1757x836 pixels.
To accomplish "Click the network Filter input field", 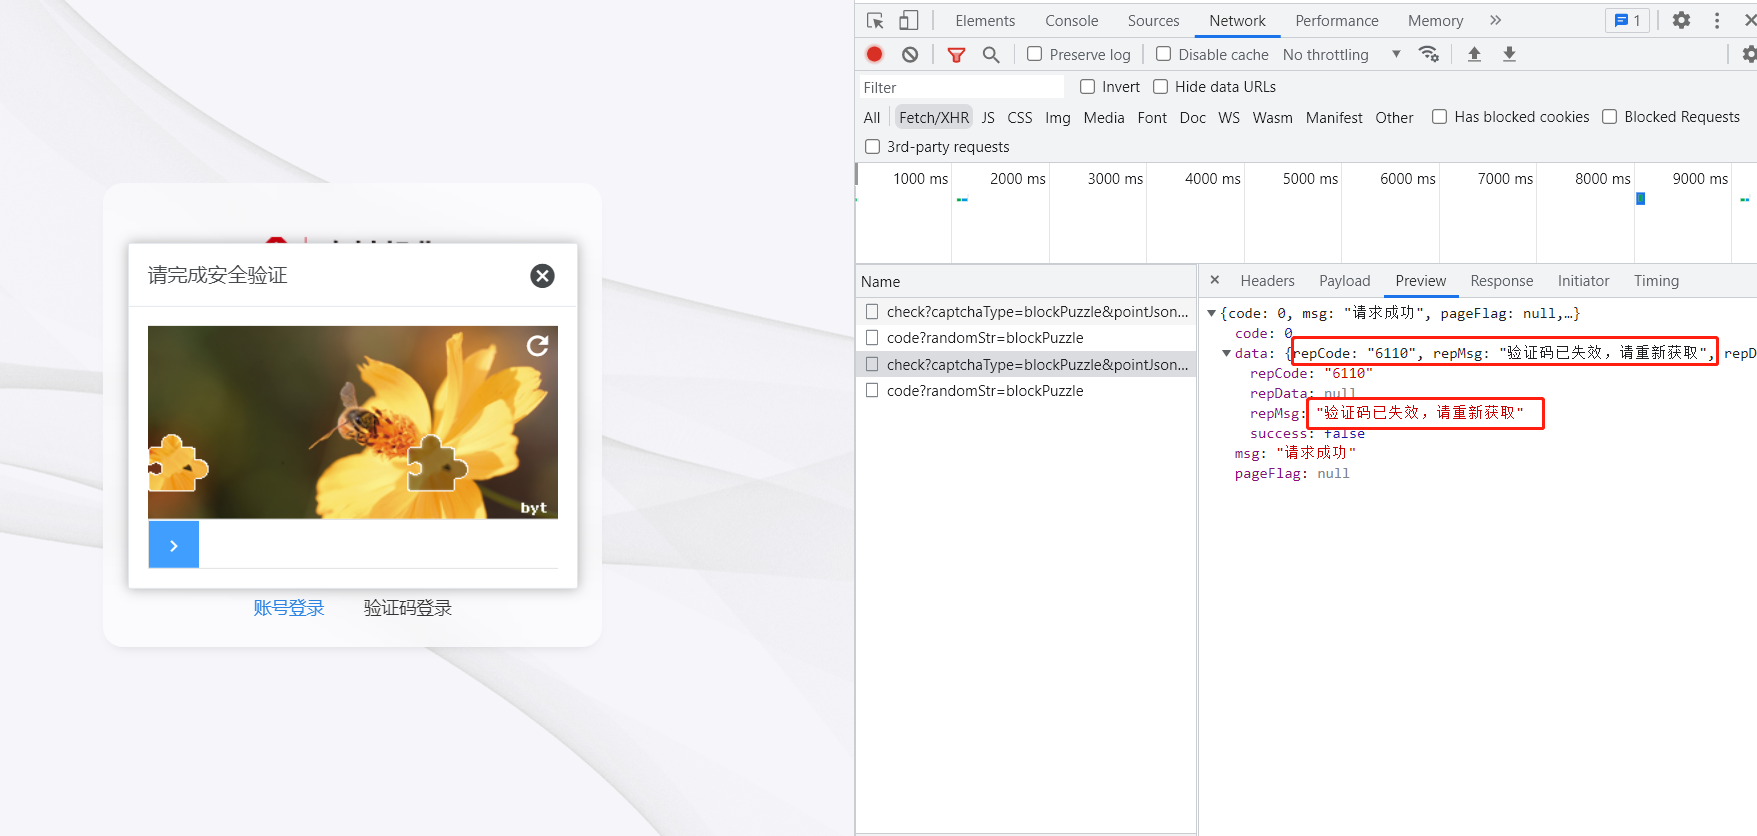I will (962, 87).
